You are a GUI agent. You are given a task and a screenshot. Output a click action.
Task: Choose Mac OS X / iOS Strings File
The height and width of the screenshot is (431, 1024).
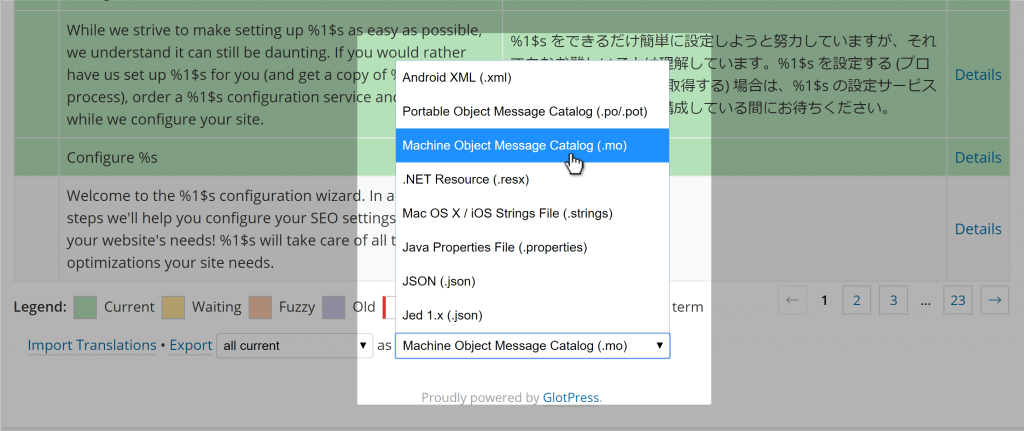pyautogui.click(x=532, y=214)
